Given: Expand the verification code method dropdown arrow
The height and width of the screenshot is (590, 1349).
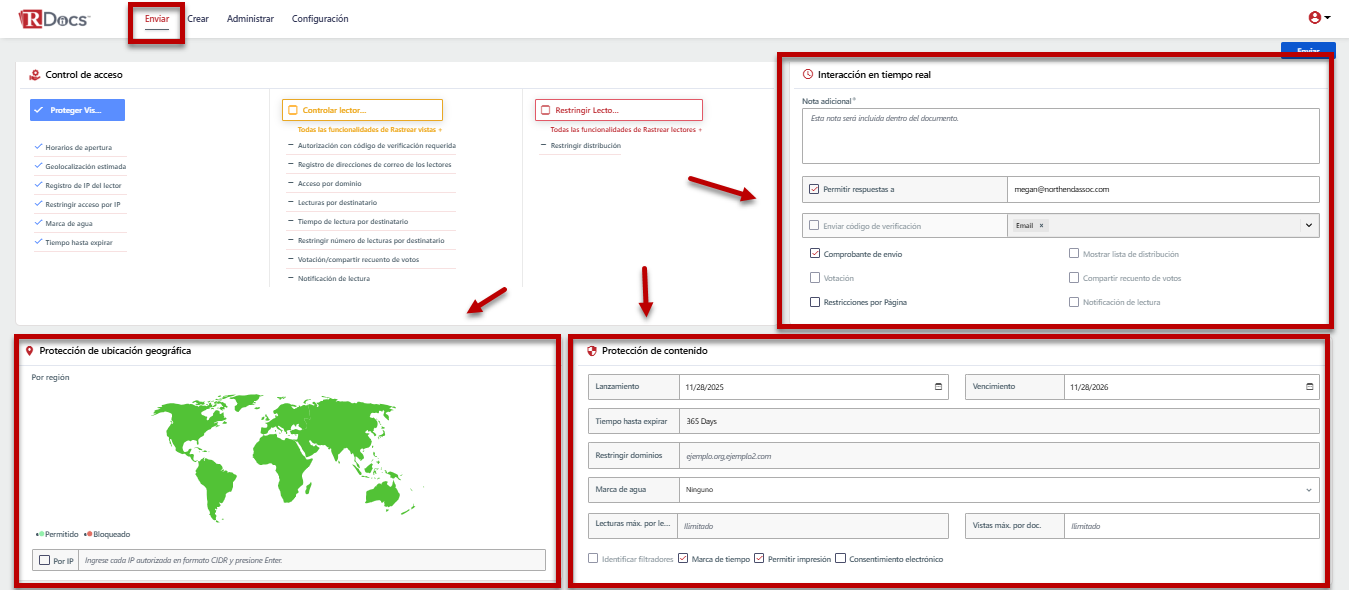Looking at the screenshot, I should click(x=1308, y=226).
